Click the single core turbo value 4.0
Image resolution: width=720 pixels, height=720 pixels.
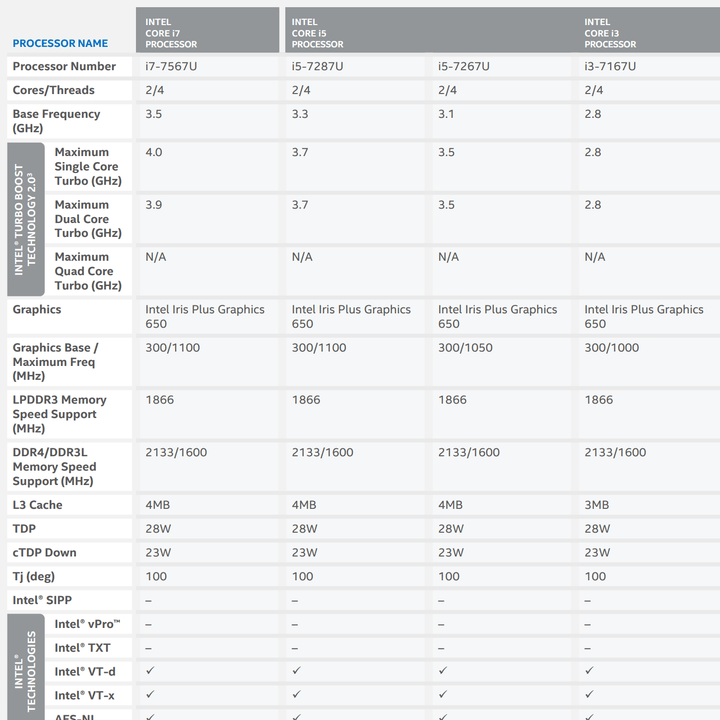(x=154, y=152)
